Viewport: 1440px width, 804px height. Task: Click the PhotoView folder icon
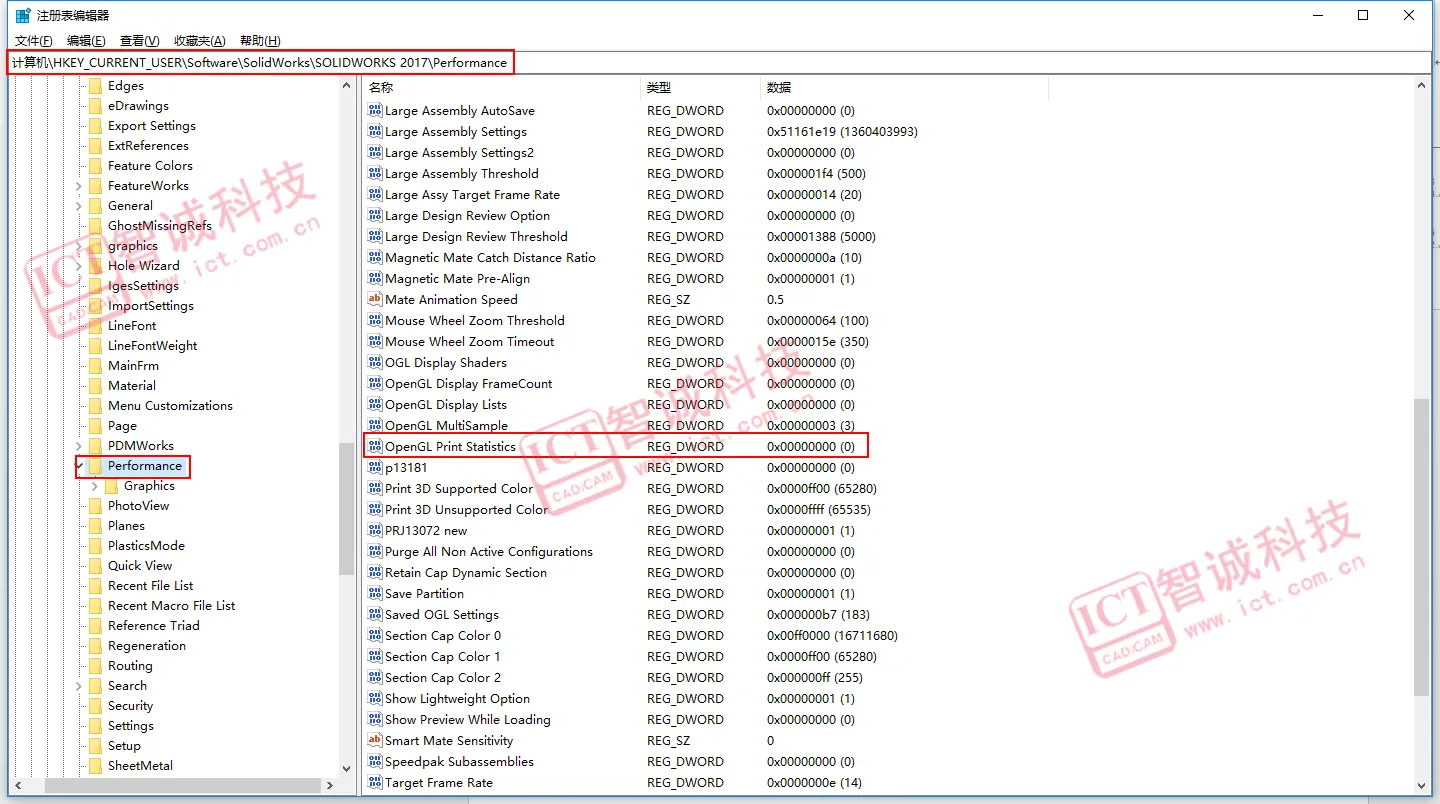coord(95,506)
